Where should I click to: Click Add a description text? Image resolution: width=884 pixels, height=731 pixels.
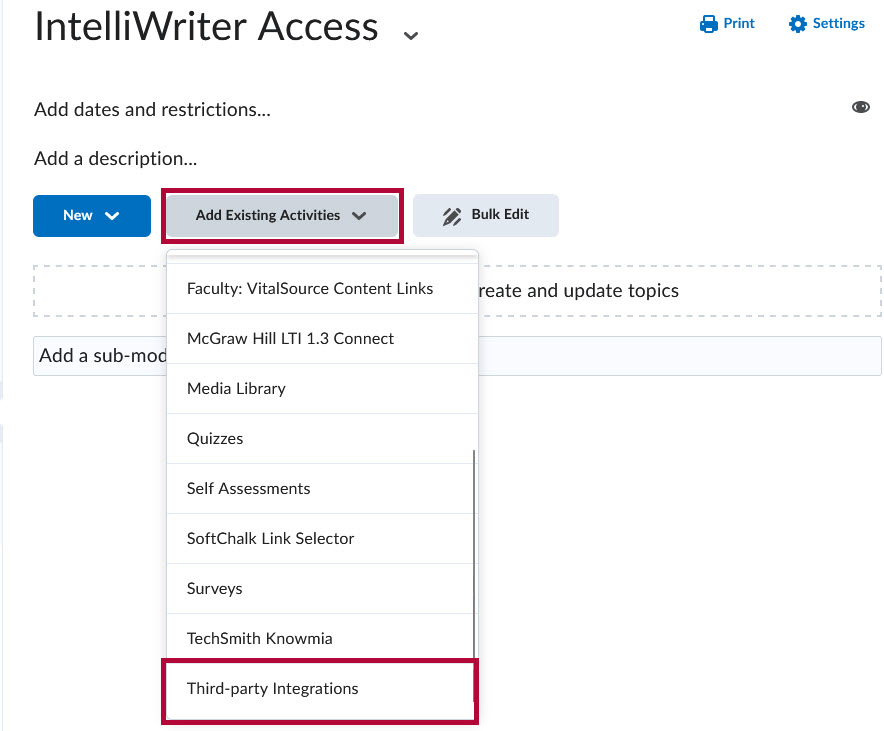115,158
